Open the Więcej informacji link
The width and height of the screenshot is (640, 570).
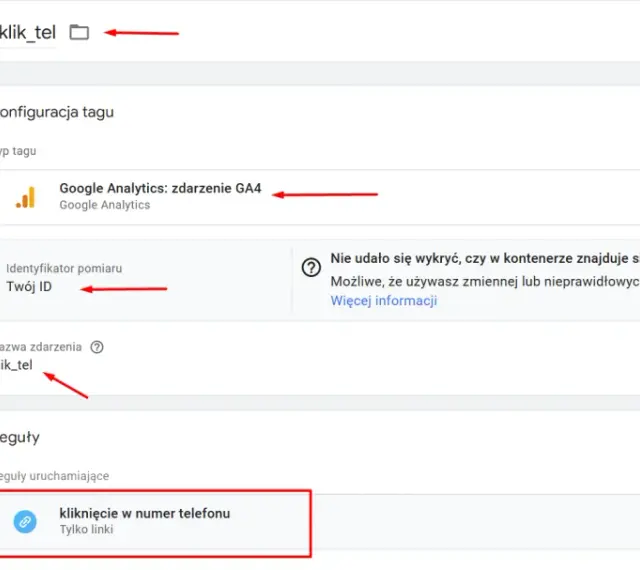(x=384, y=301)
